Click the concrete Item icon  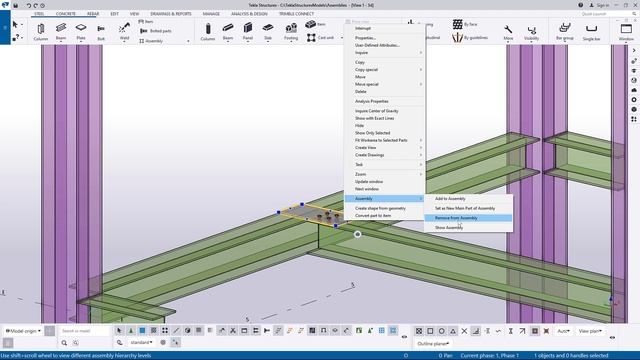coord(311,24)
